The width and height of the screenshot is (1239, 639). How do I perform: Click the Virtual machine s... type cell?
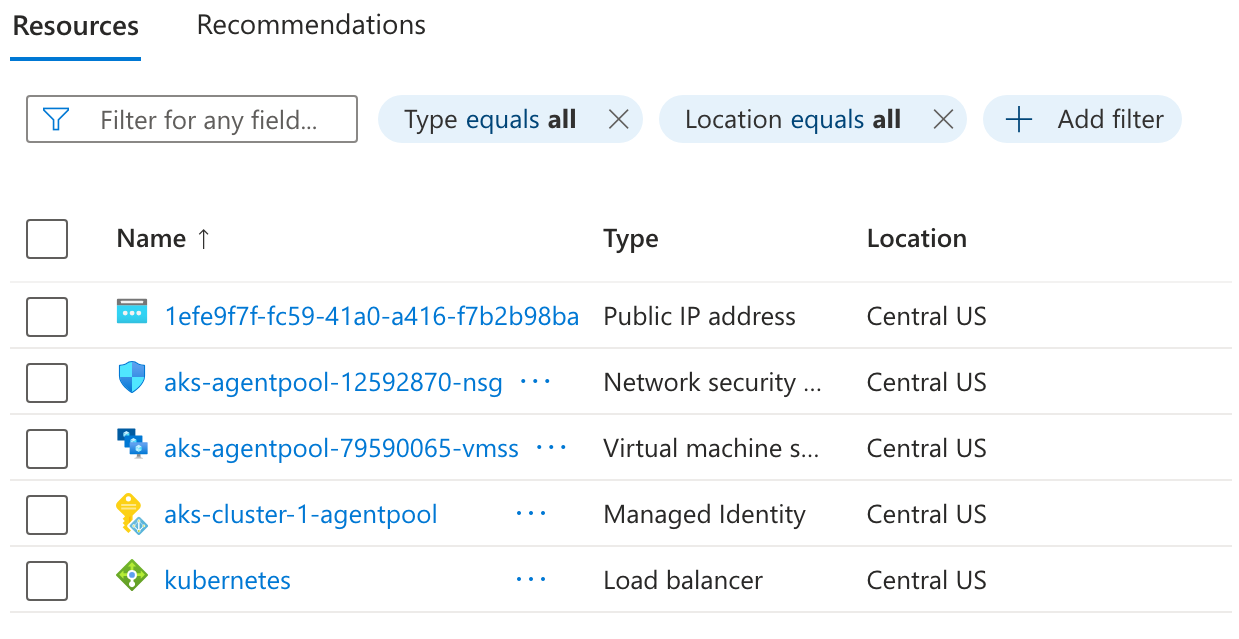[711, 448]
